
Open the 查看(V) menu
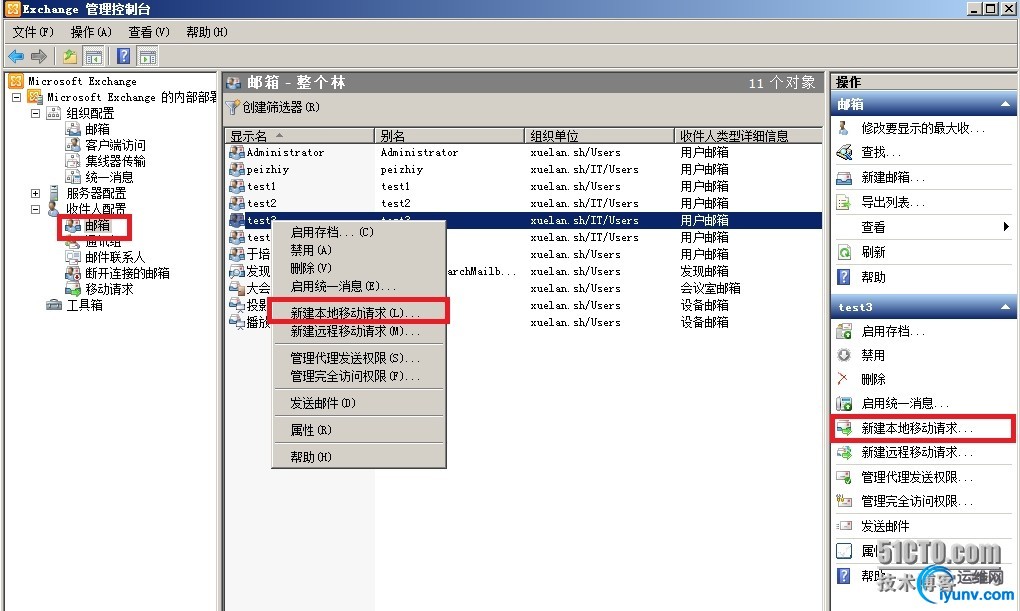(x=149, y=32)
